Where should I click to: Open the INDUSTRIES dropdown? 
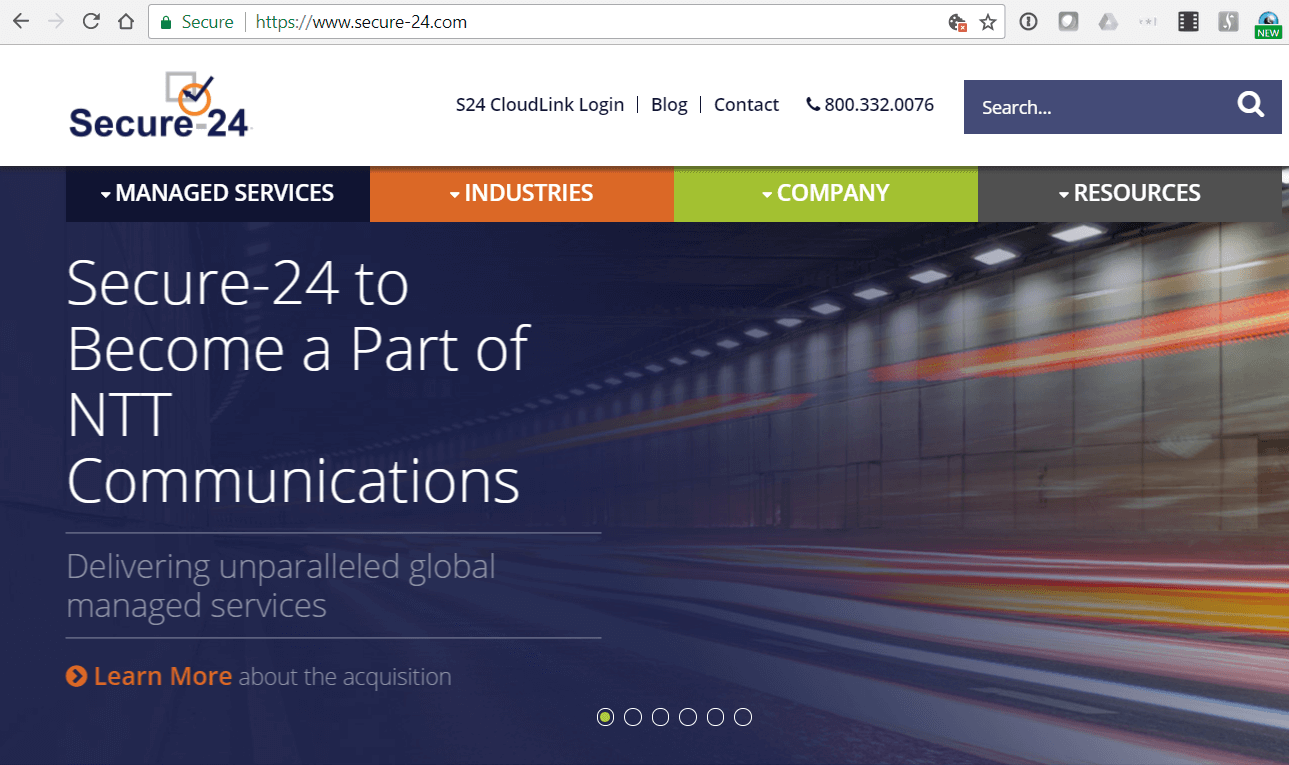click(x=521, y=193)
